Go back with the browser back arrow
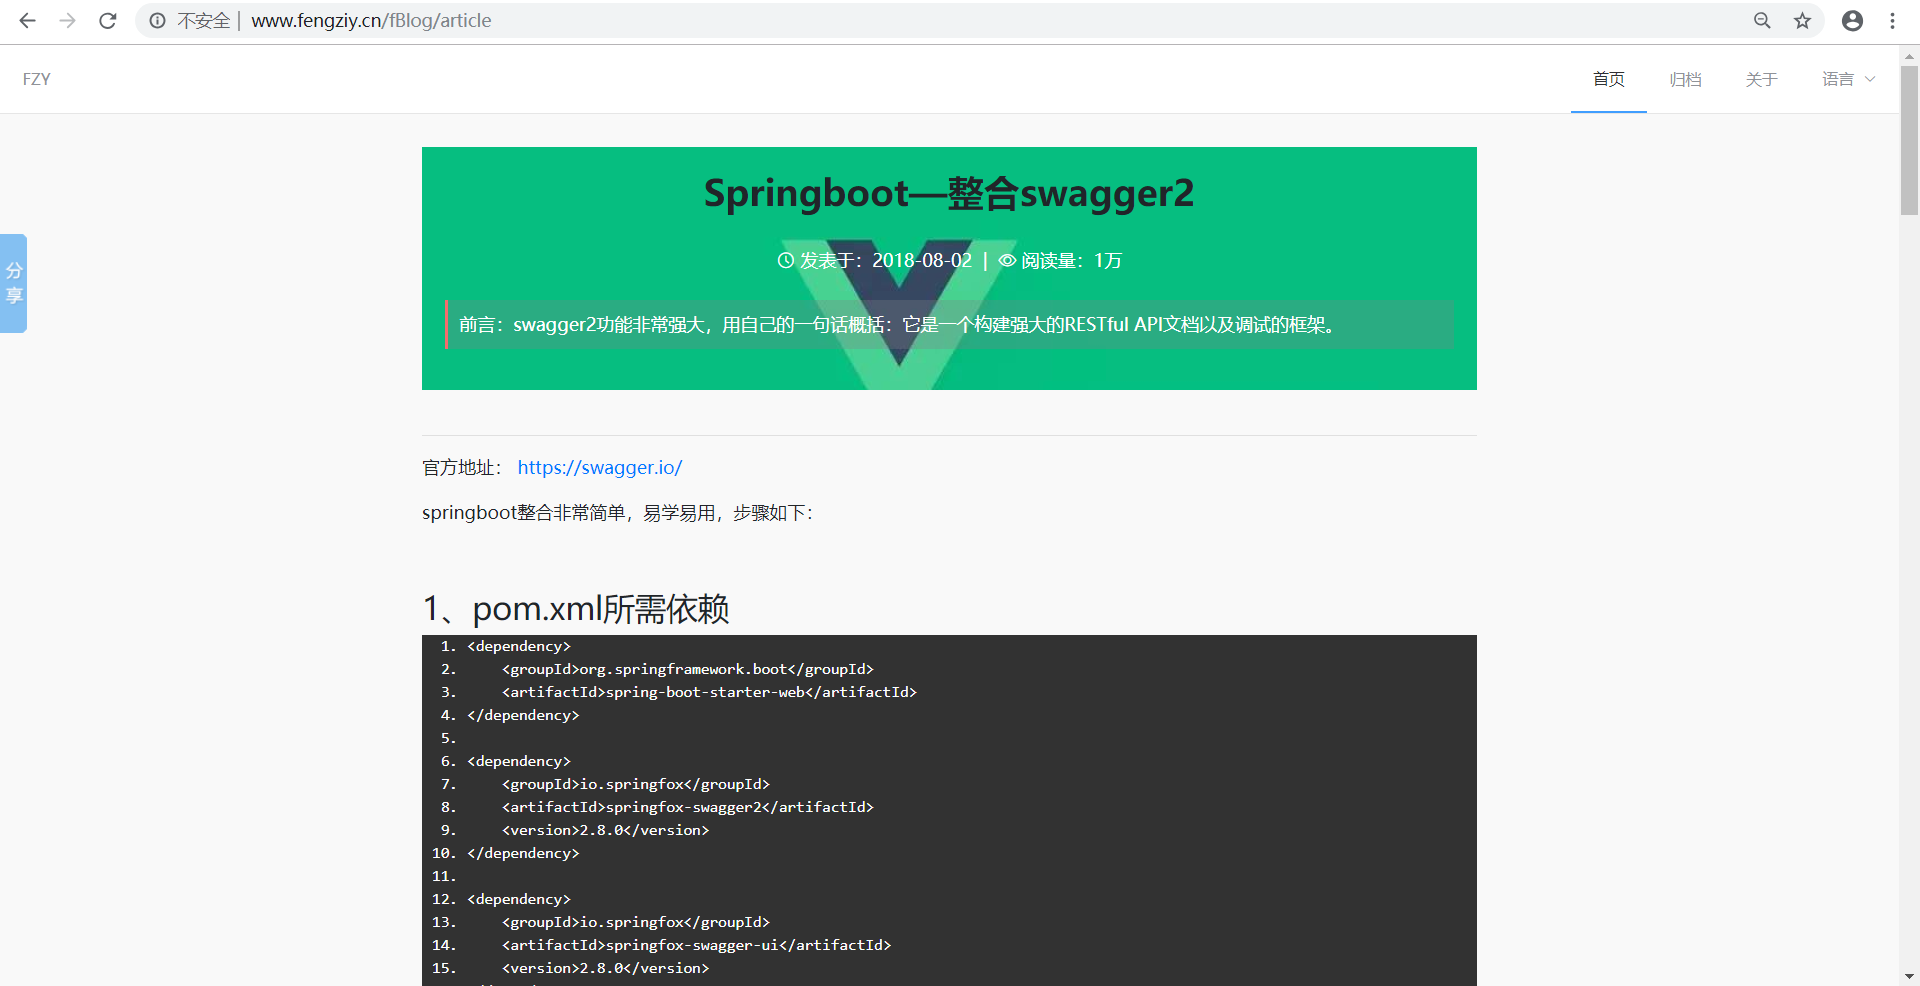1920x986 pixels. tap(27, 20)
